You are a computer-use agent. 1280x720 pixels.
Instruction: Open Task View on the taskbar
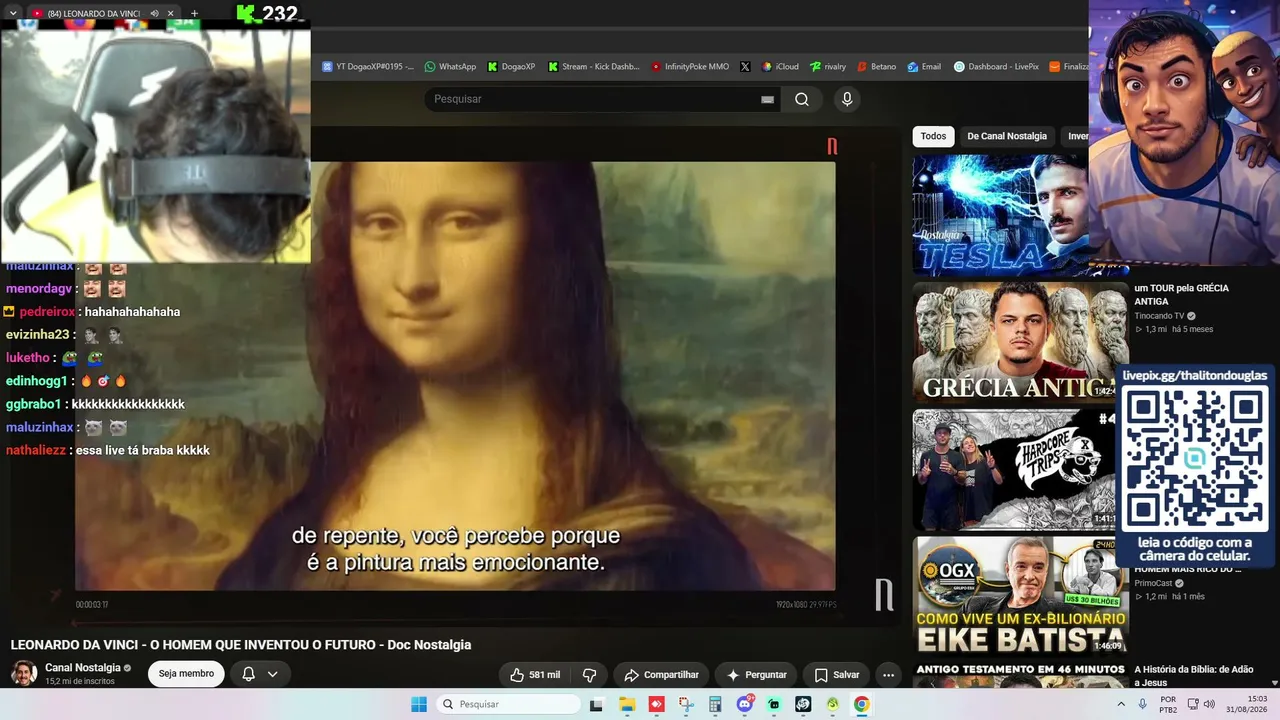click(597, 704)
